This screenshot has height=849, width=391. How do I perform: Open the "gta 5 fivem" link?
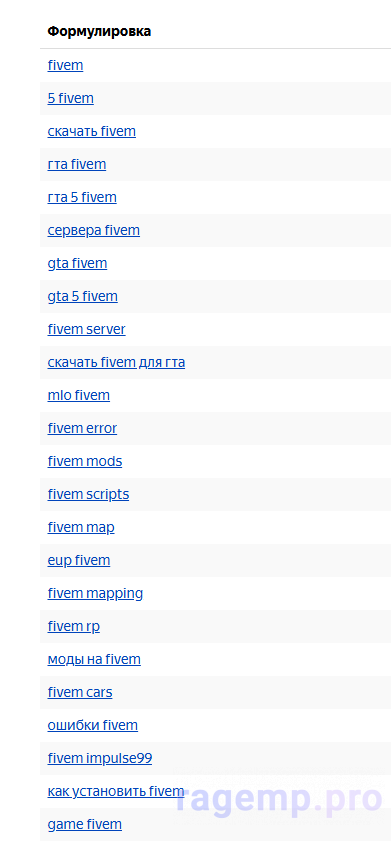82,297
